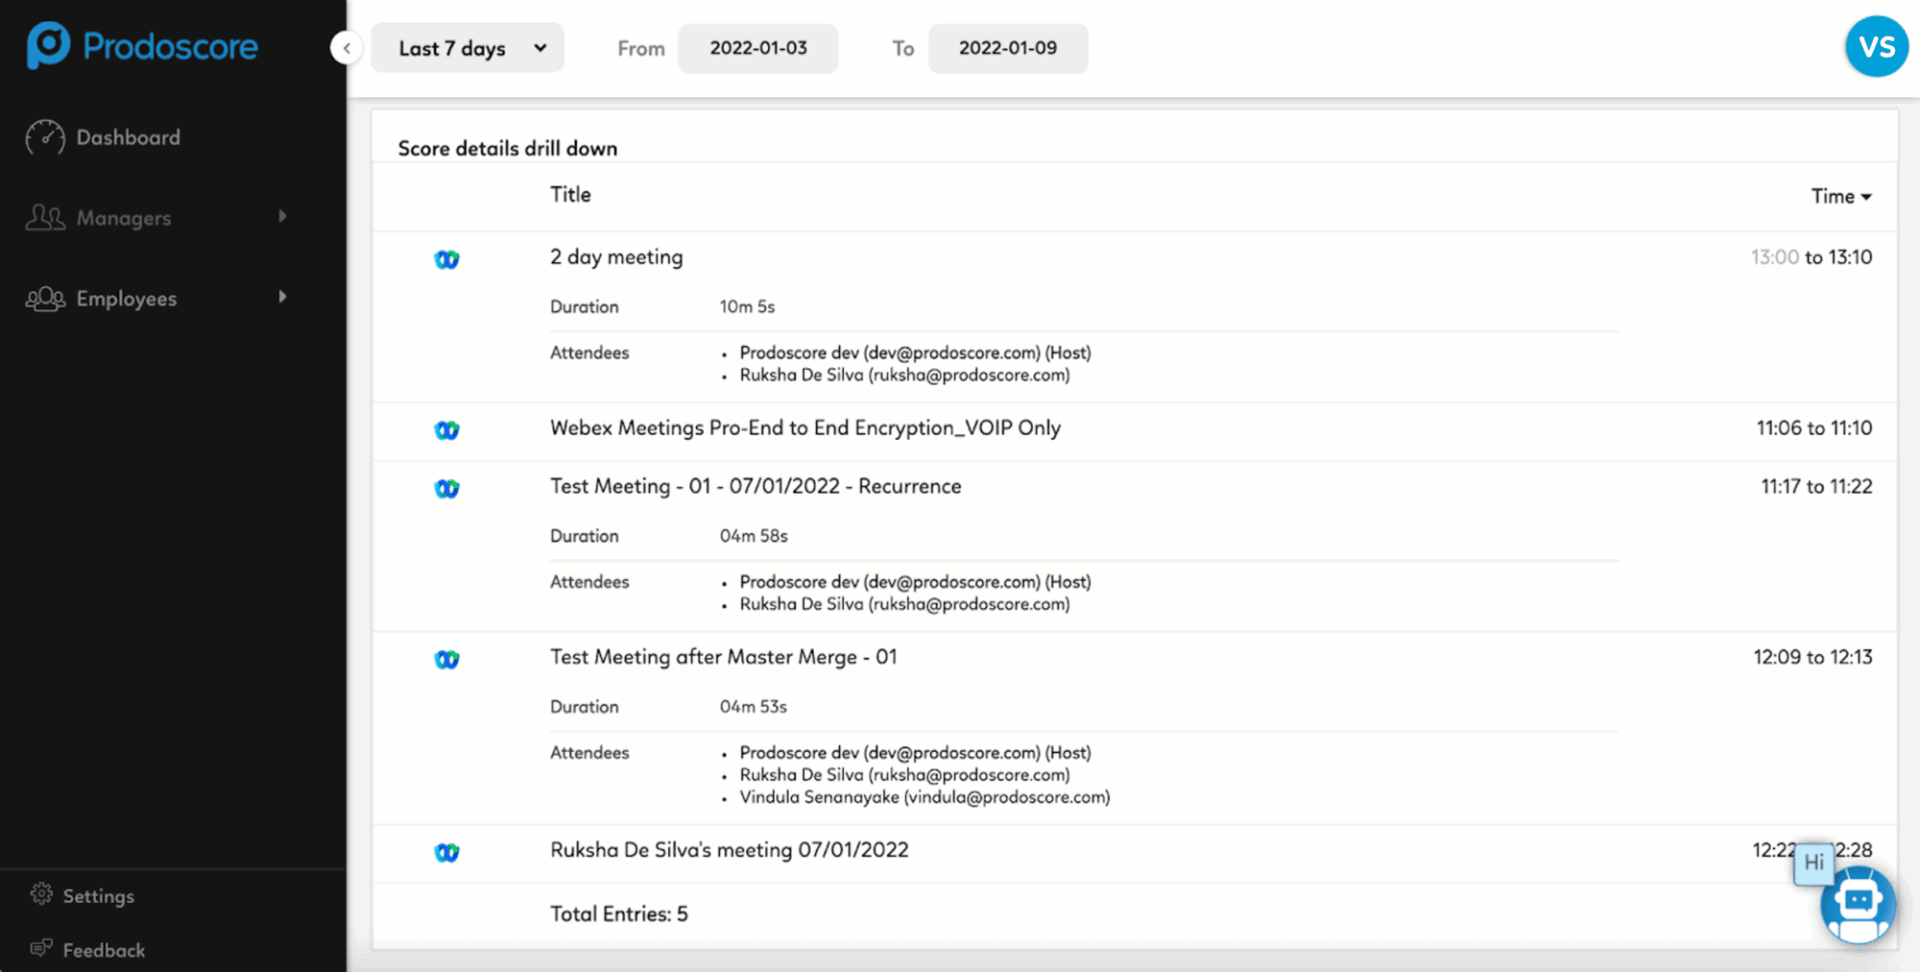Click the Webex icon for Webex Meetings Pro row
Image resolution: width=1920 pixels, height=972 pixels.
447,430
